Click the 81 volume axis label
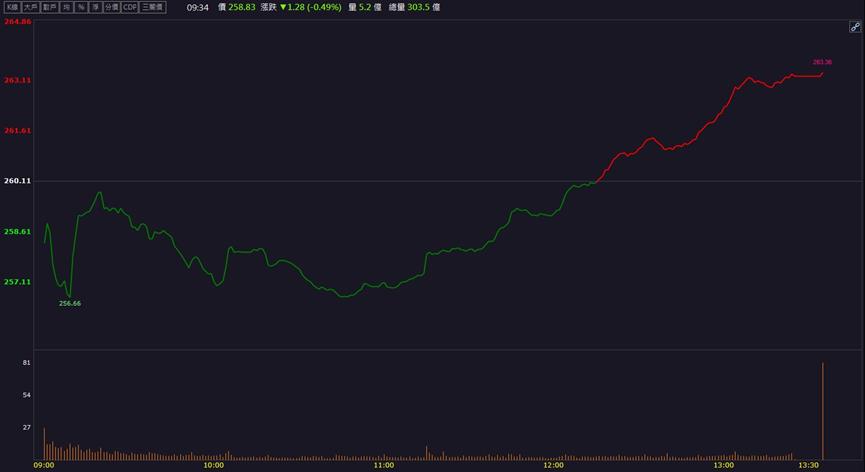This screenshot has width=865, height=472. click(x=26, y=363)
